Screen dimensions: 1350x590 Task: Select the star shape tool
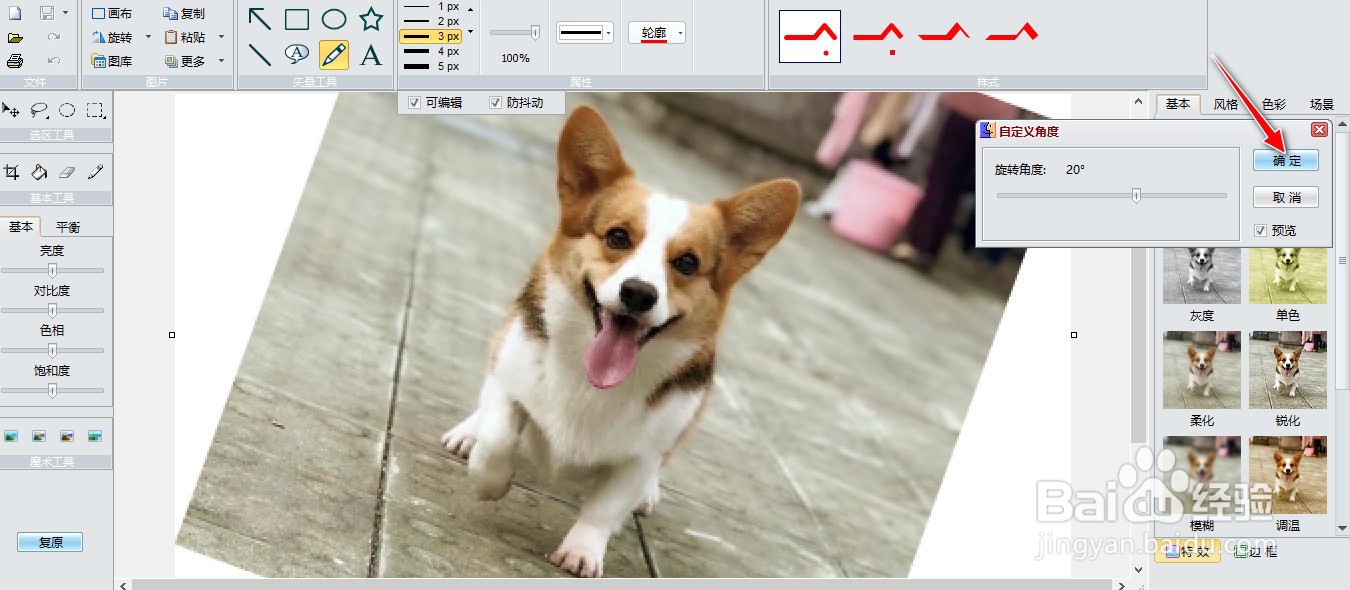coord(371,19)
